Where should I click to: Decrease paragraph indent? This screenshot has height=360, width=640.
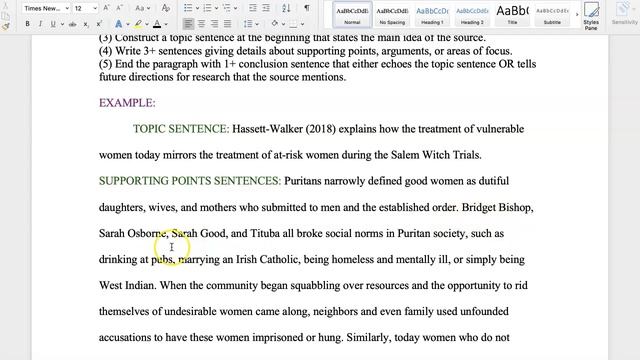(253, 8)
